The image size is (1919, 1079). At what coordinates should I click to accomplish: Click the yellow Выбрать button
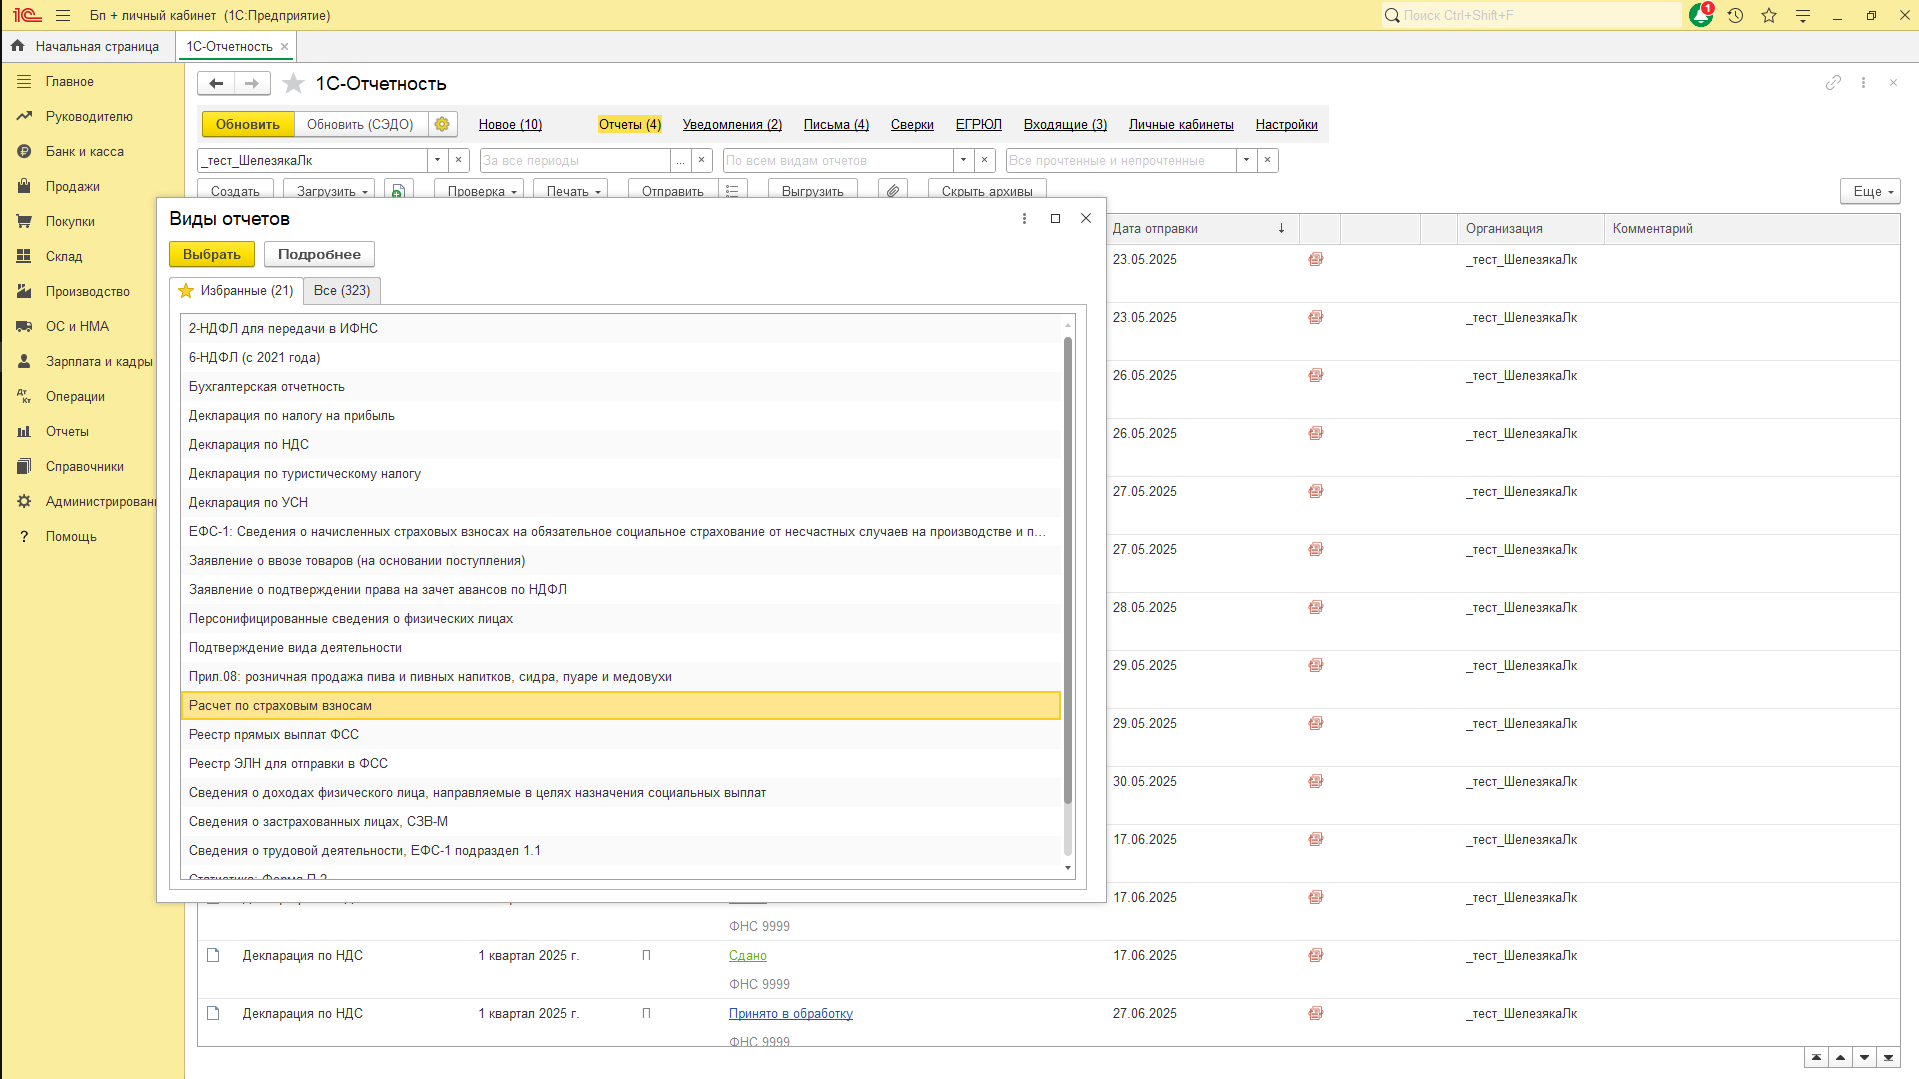212,254
